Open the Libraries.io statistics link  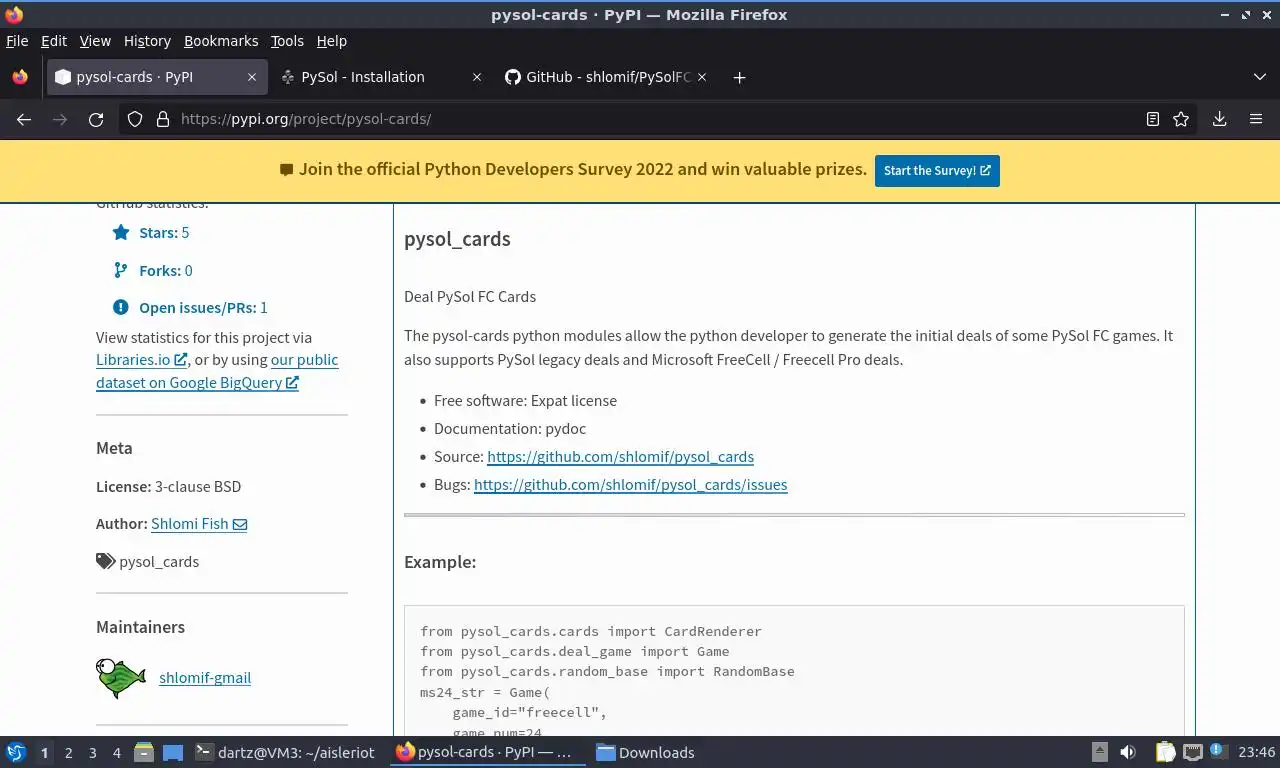click(x=141, y=360)
